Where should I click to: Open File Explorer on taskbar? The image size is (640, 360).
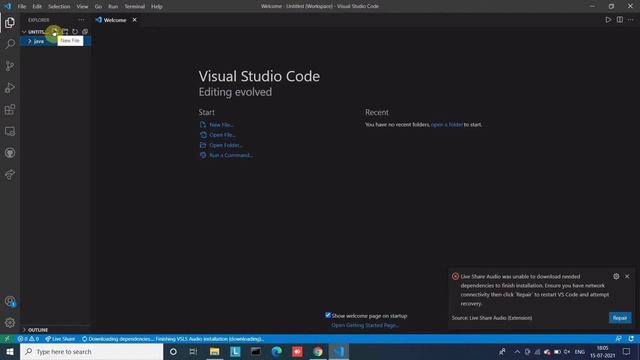tap(214, 351)
